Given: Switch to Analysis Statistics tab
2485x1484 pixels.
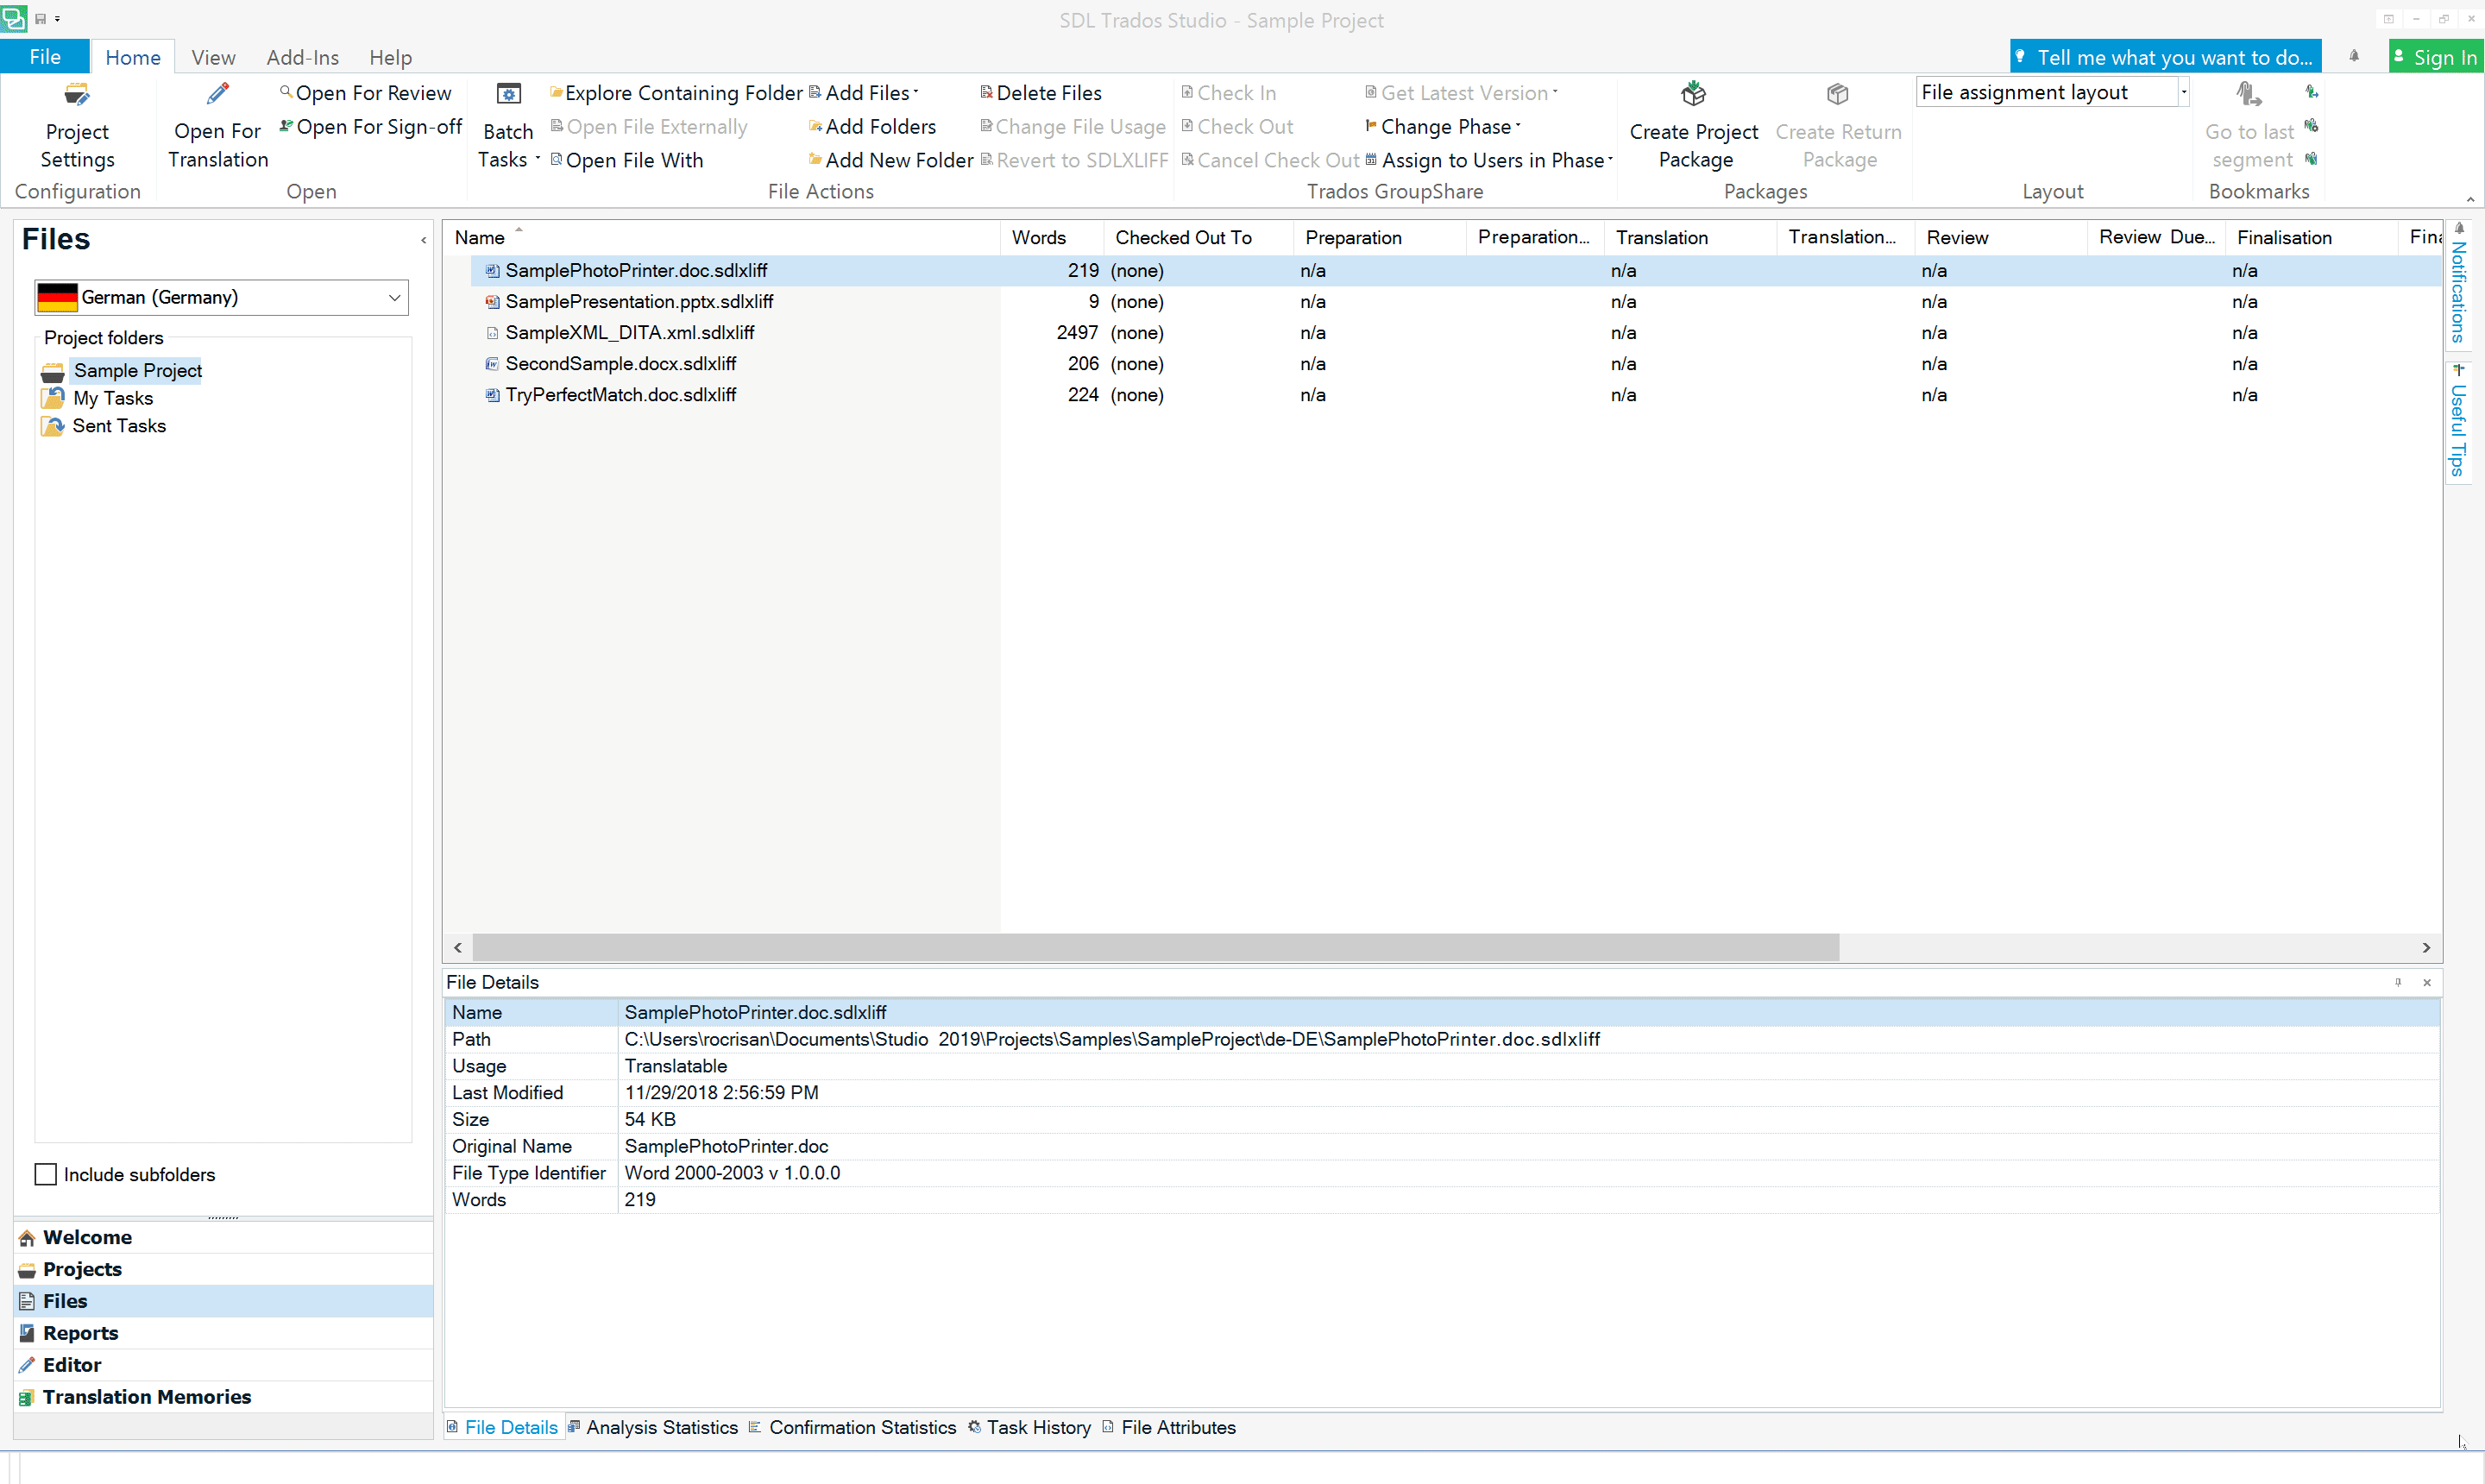Looking at the screenshot, I should (653, 1427).
